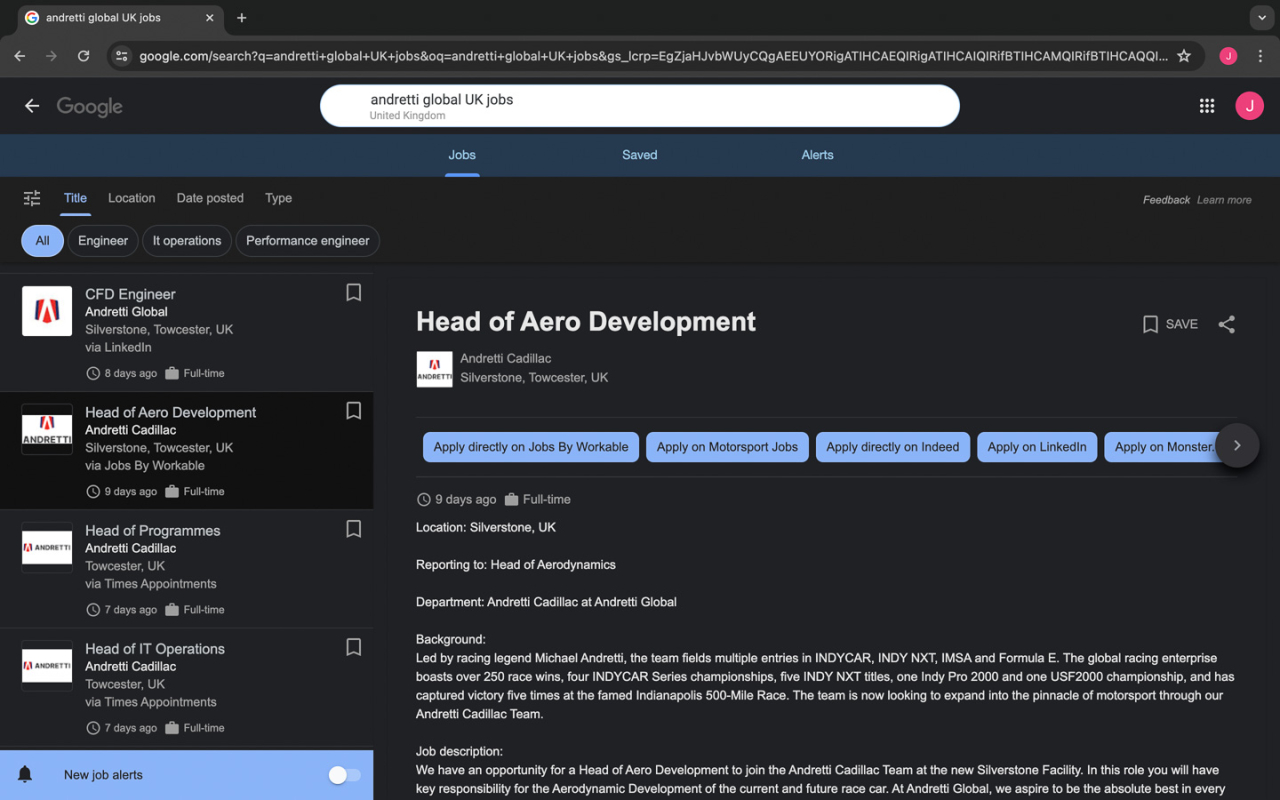Screen dimensions: 1280x800
Task: Share the Head of Aero Development job
Action: pos(1227,324)
